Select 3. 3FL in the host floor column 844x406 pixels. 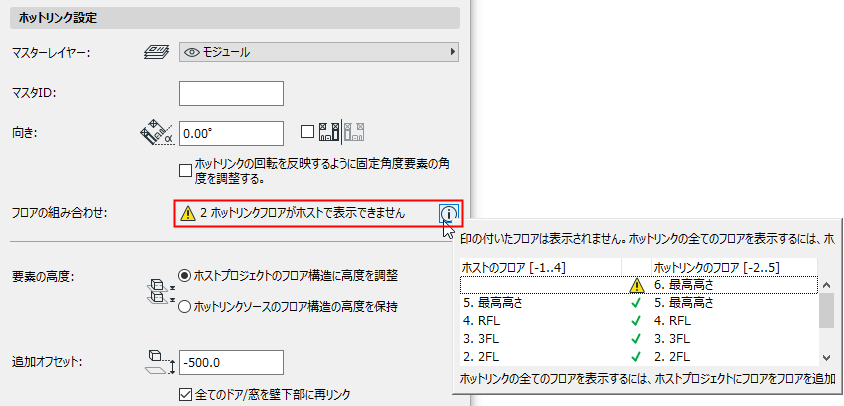(x=481, y=339)
